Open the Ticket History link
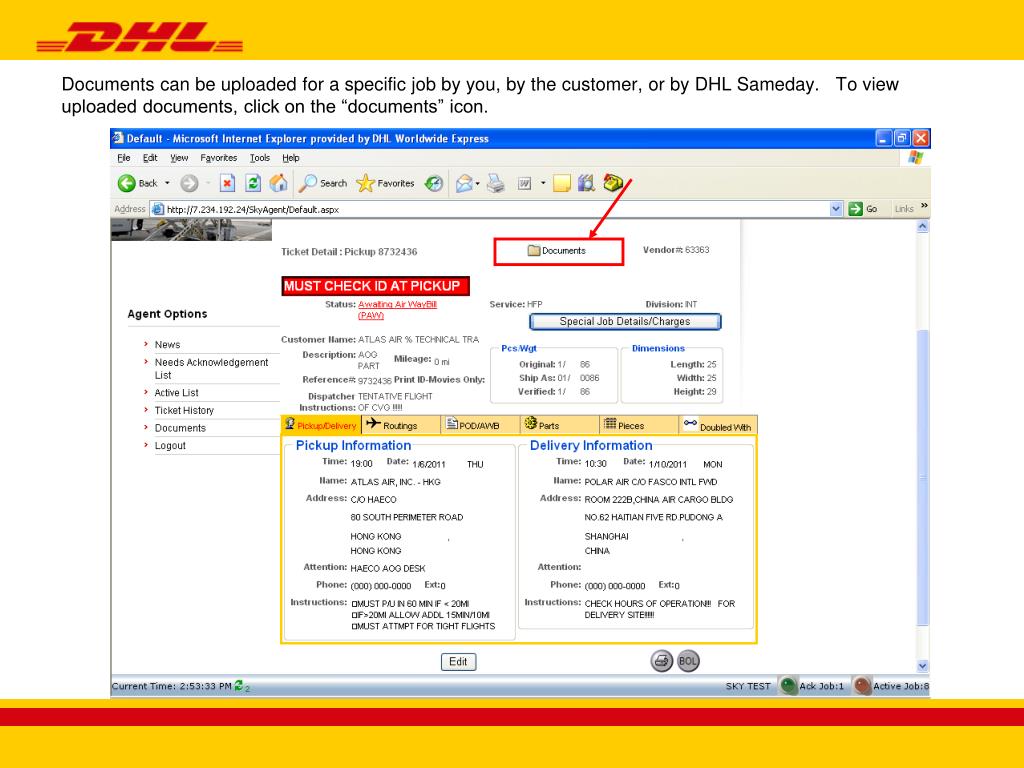Screen dimensions: 1024x768 click(x=184, y=410)
